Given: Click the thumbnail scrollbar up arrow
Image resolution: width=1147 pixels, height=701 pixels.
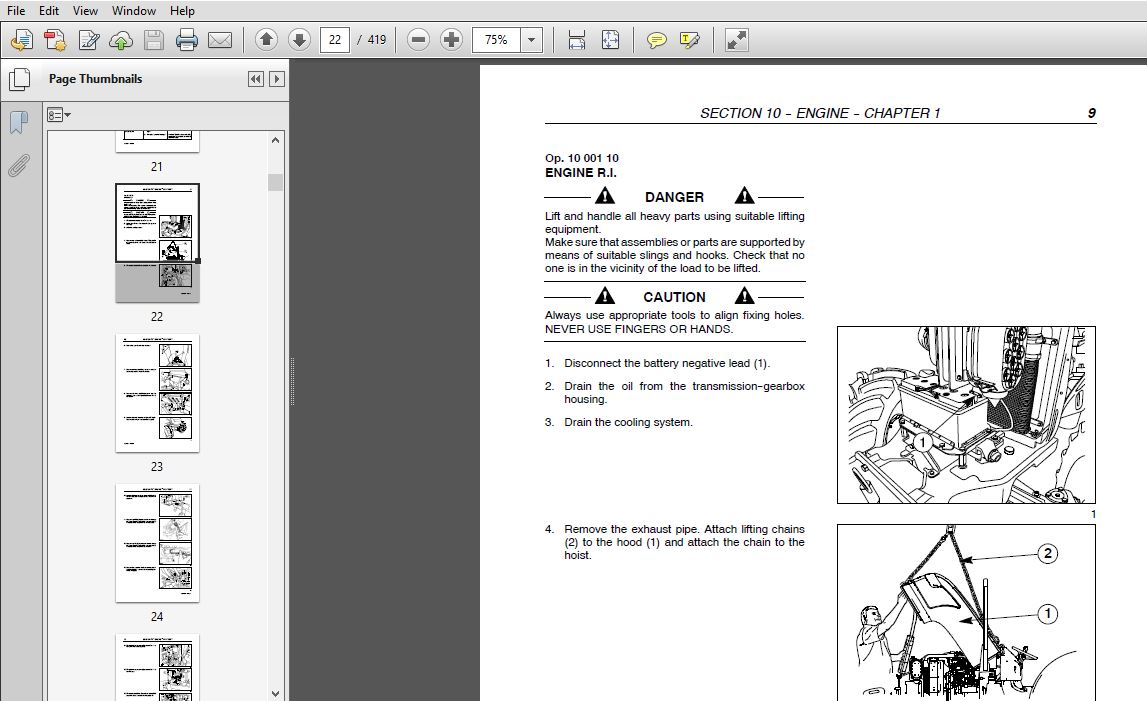Looking at the screenshot, I should tap(275, 139).
